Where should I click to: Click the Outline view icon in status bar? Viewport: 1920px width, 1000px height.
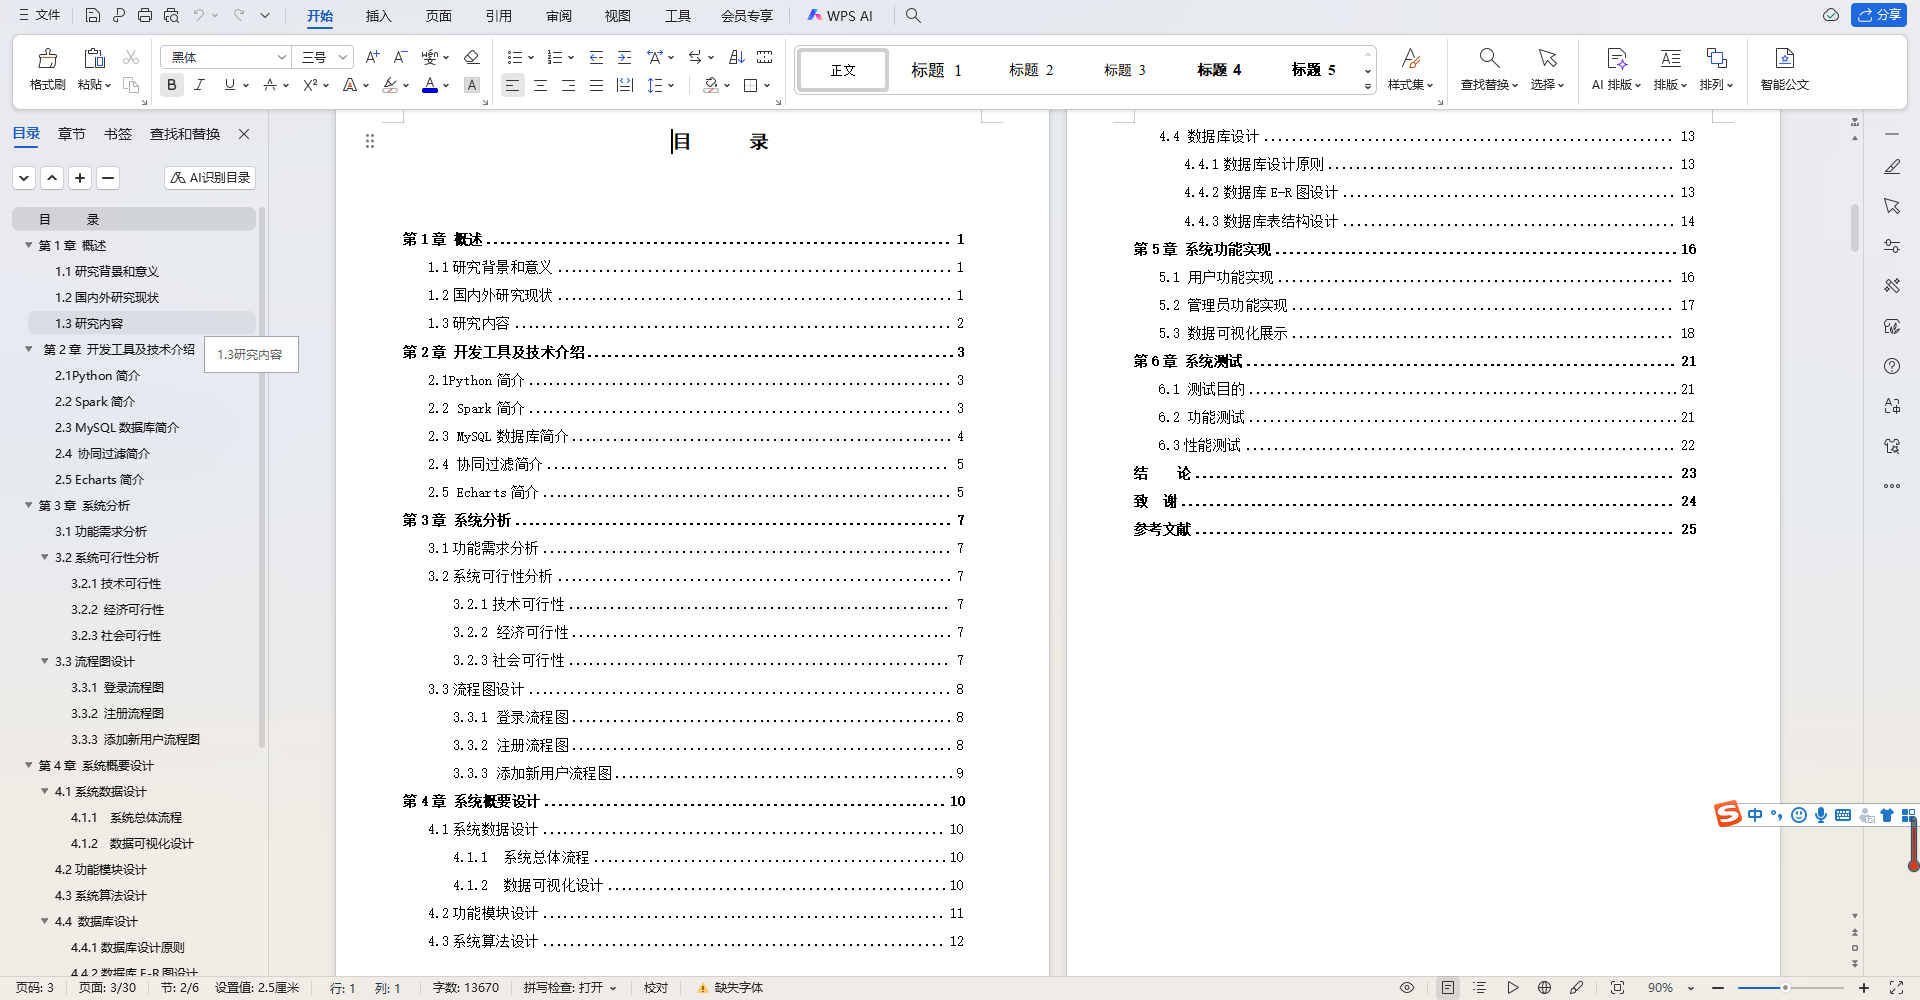coord(1480,987)
